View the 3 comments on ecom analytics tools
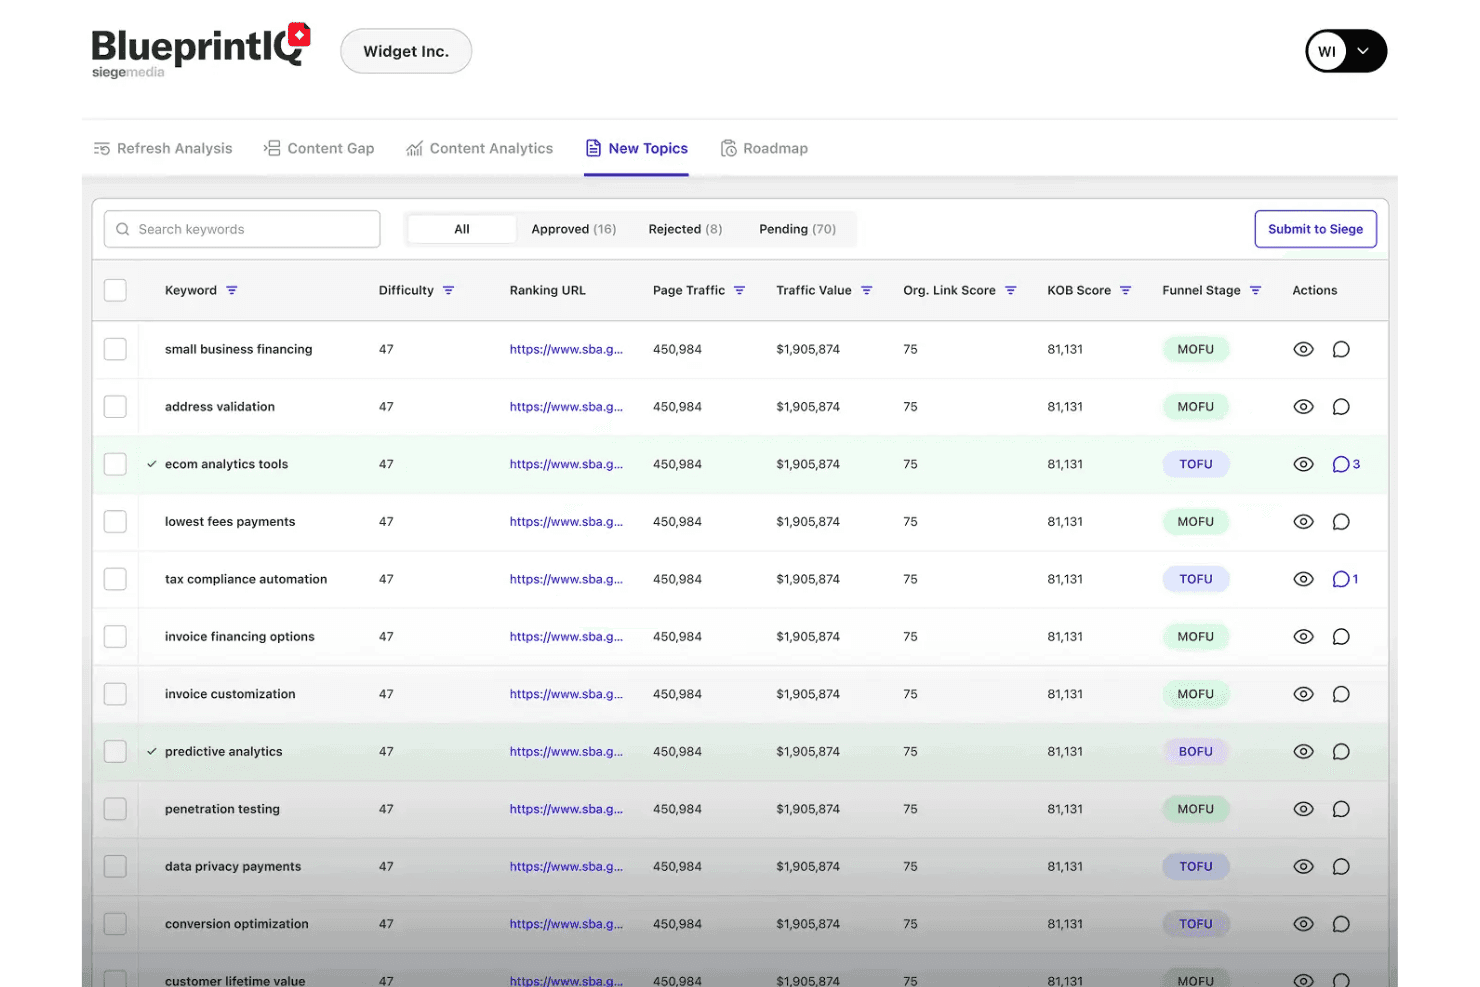This screenshot has width=1480, height=987. (x=1346, y=464)
